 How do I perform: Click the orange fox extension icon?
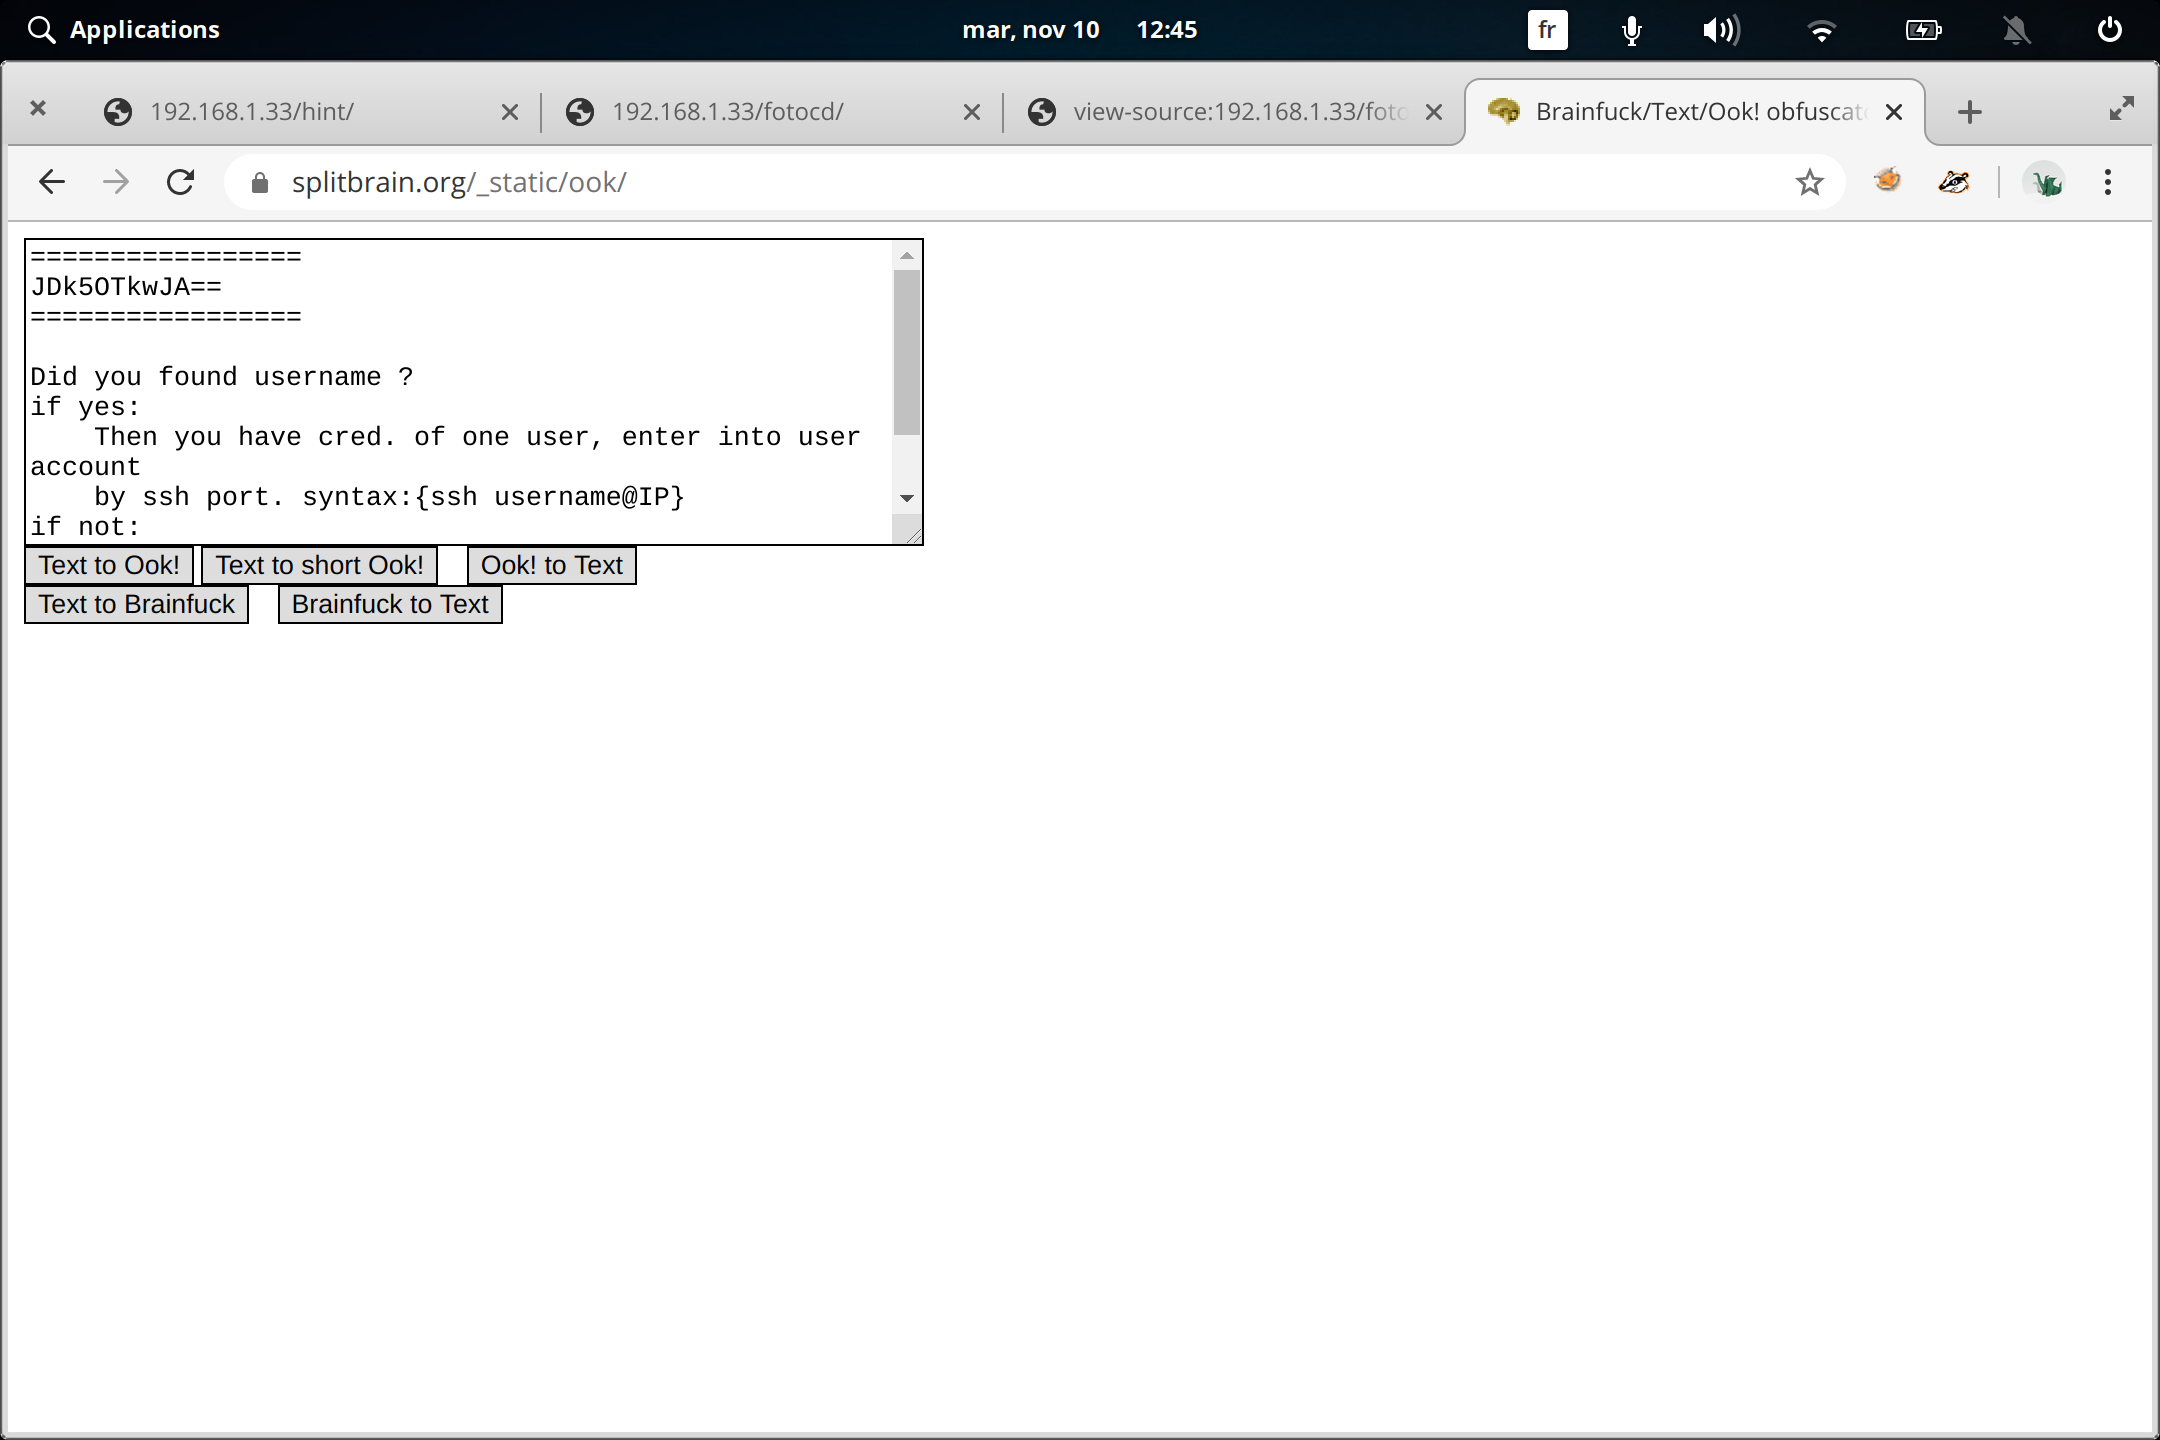coord(1886,181)
